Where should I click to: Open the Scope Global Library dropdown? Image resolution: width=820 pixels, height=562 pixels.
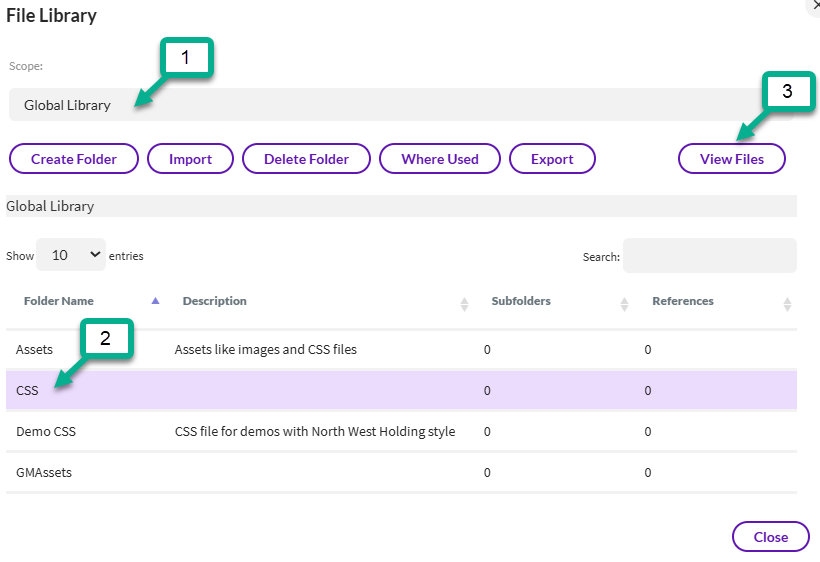[x=400, y=105]
